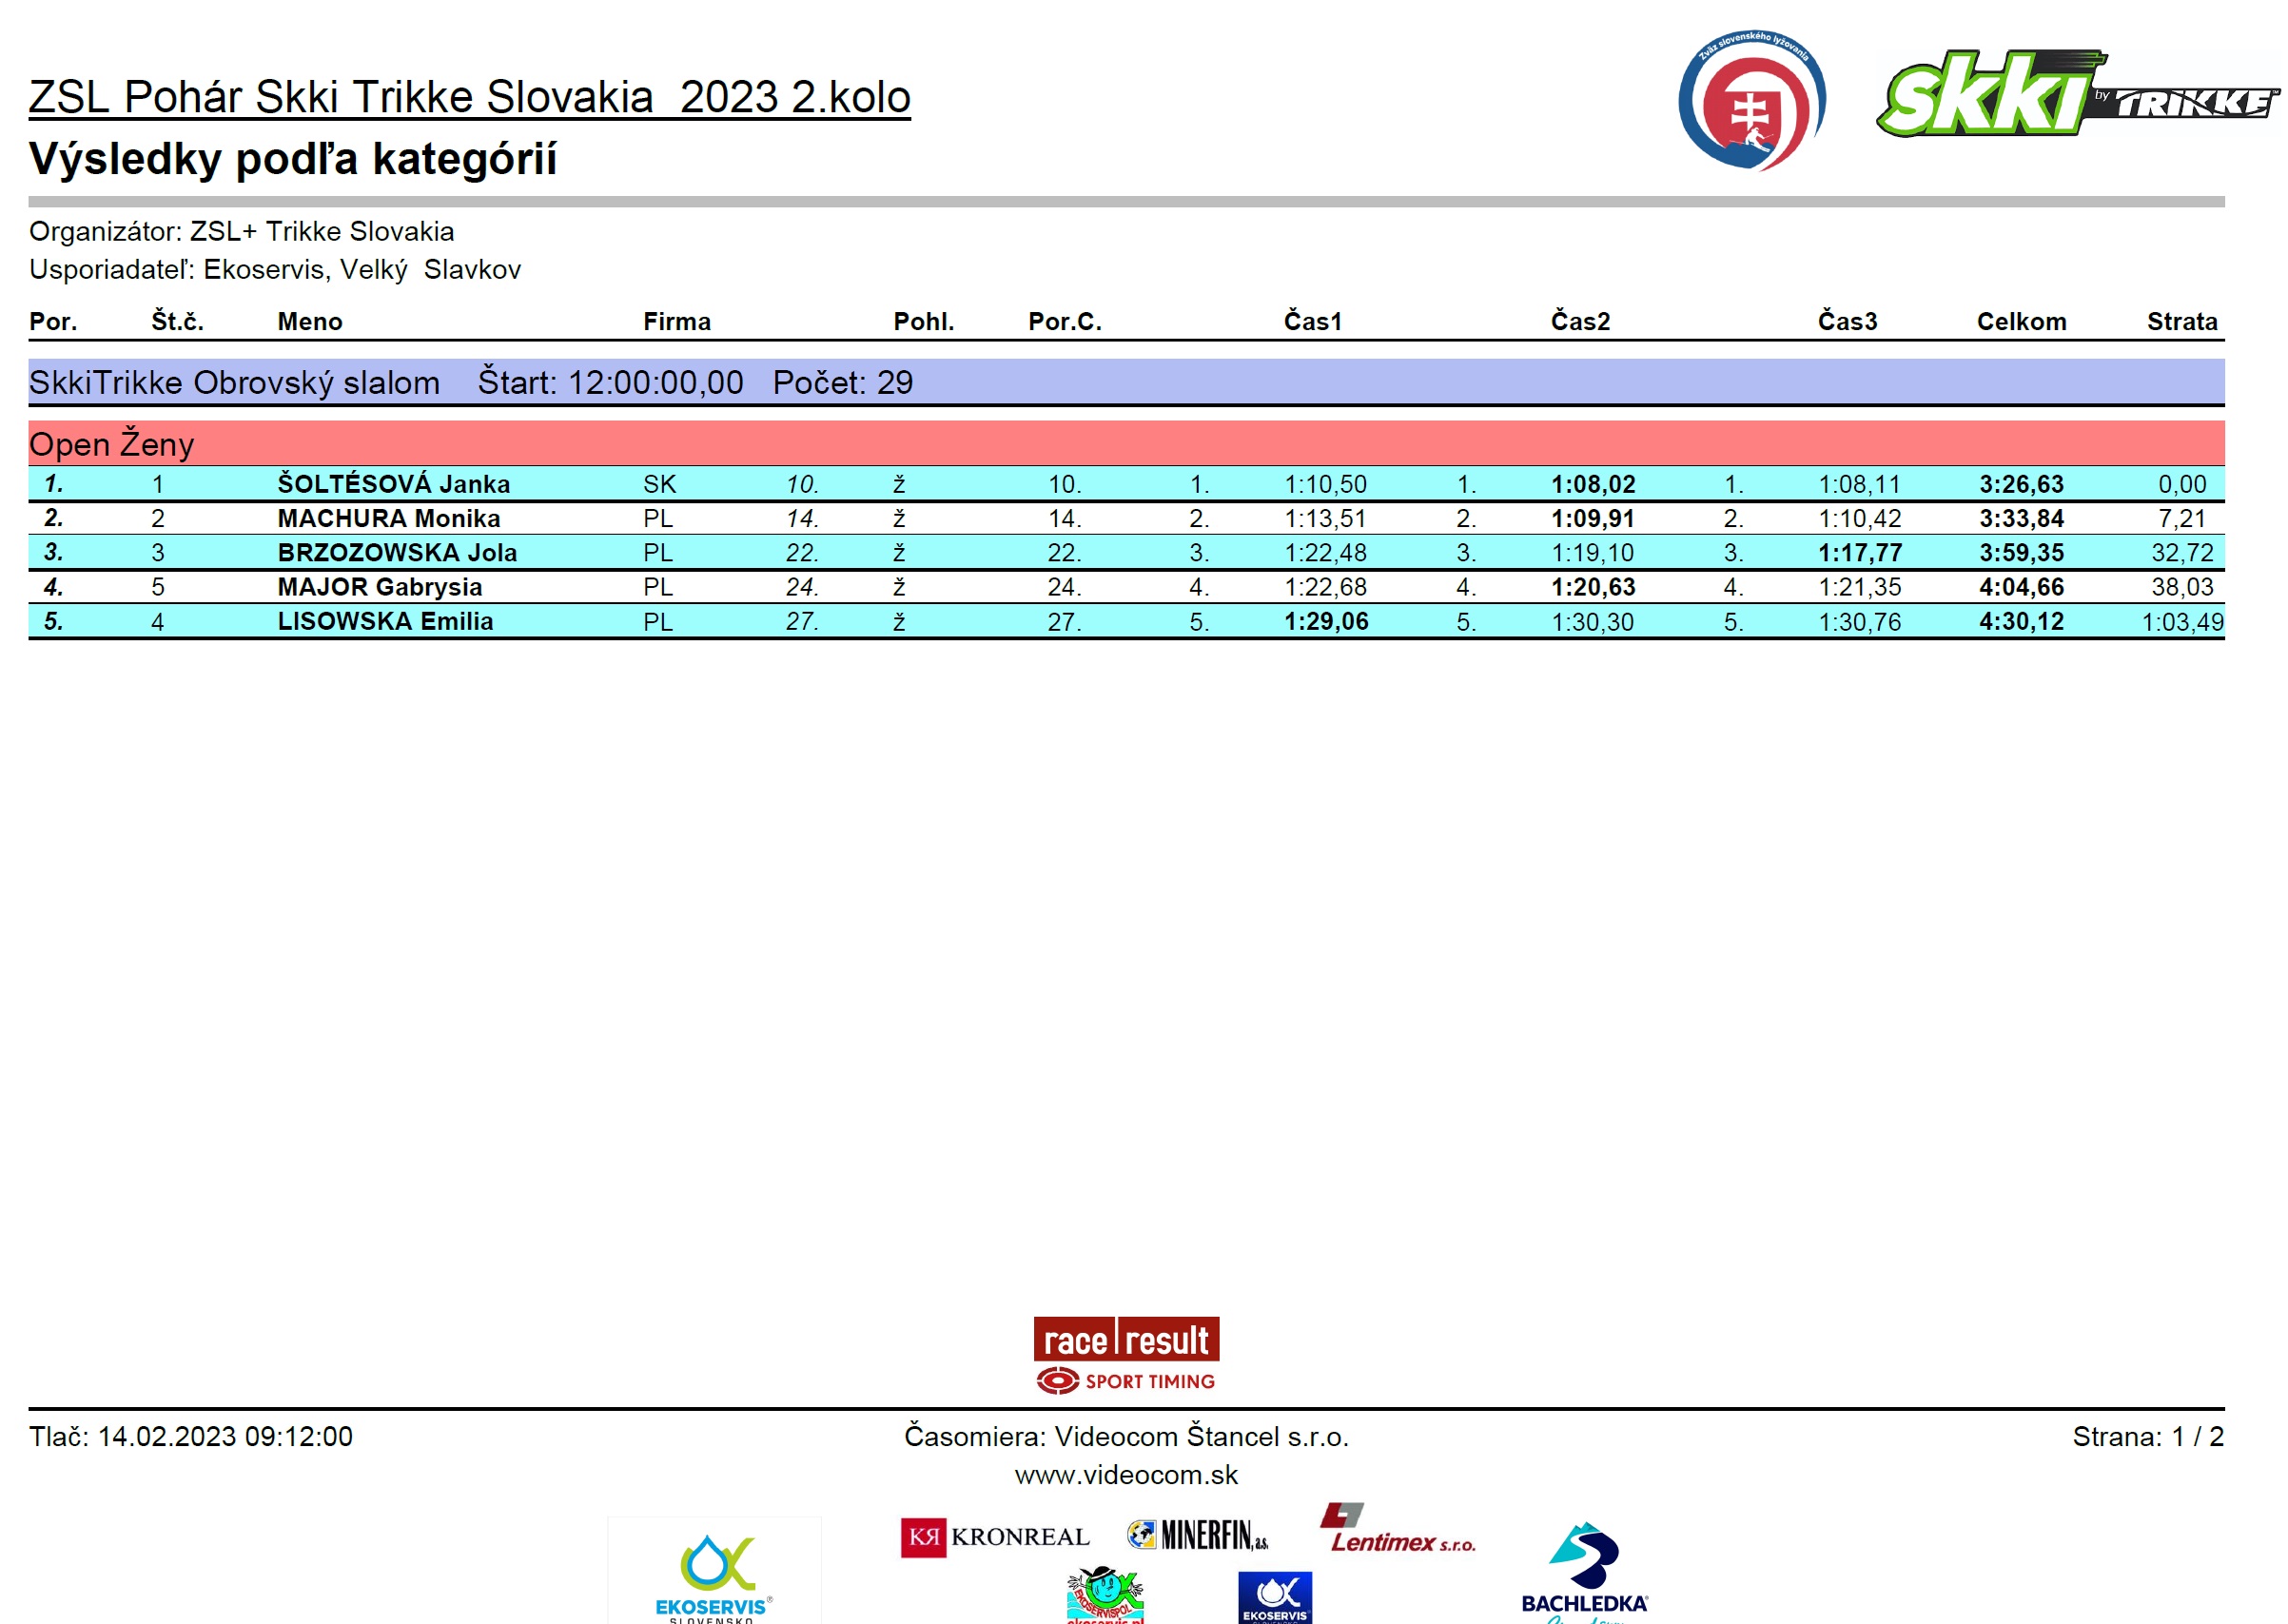This screenshot has width=2288, height=1624.
Task: Click the small blue Ekoservis square logo
Action: [1274, 1597]
